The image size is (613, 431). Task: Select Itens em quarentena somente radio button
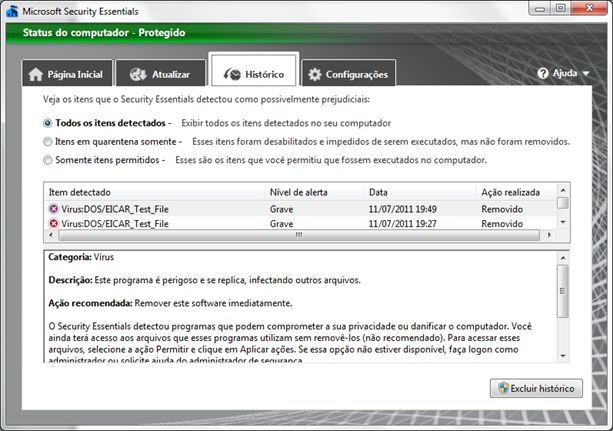point(47,142)
